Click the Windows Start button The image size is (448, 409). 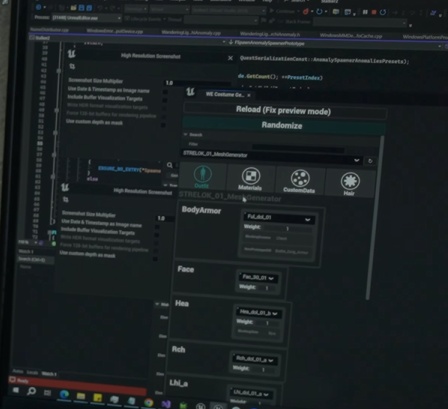(x=16, y=390)
